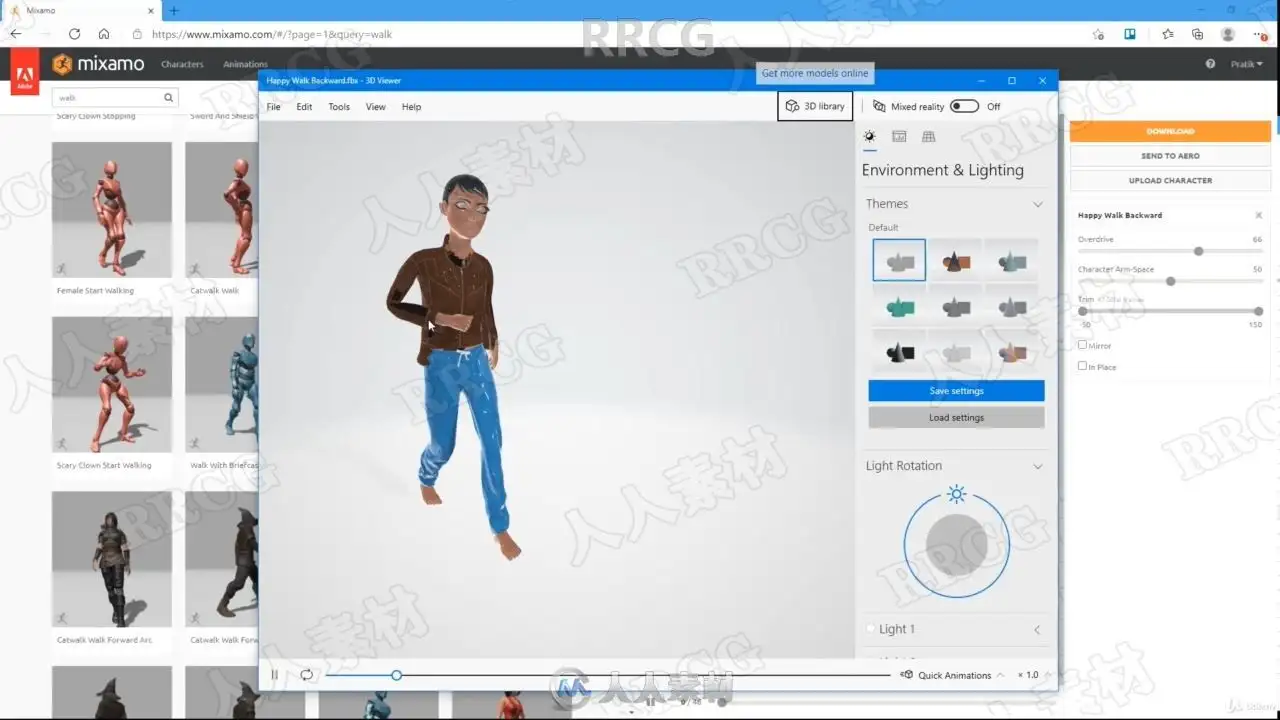Viewport: 1280px width, 720px height.
Task: Click UPLOAD CHARACTER button
Action: pos(1170,181)
